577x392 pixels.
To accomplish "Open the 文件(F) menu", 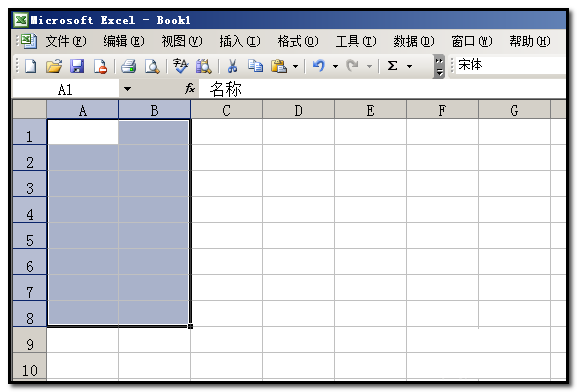I will click(x=66, y=41).
